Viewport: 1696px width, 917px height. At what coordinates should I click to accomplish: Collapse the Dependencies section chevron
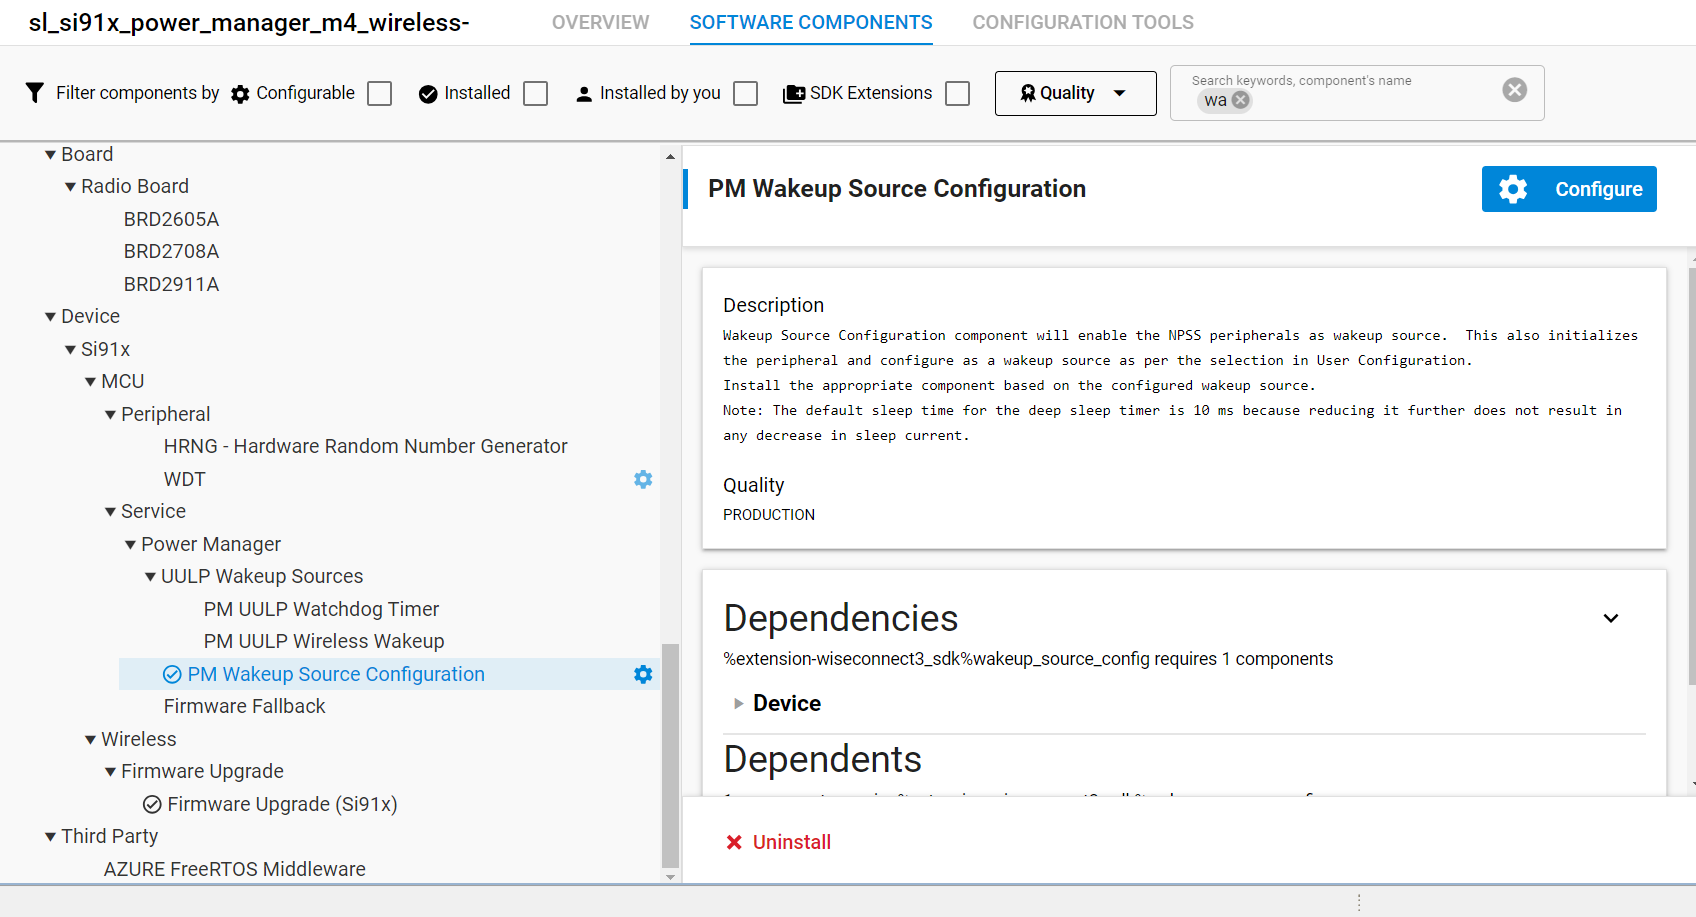pyautogui.click(x=1610, y=618)
